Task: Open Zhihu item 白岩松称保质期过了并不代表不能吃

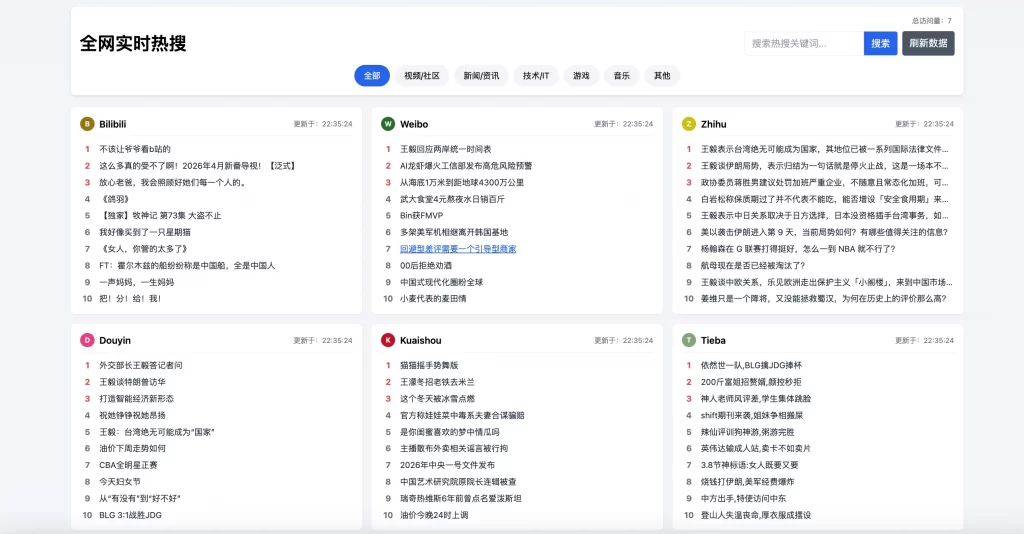Action: [824, 199]
